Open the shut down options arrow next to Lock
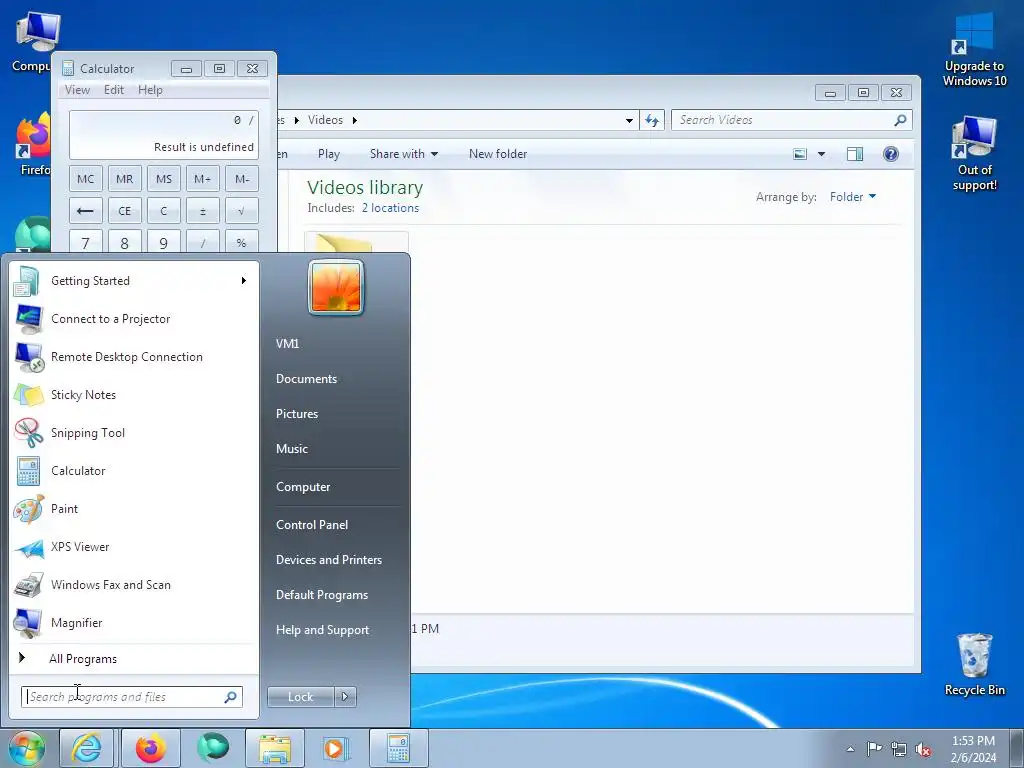Image resolution: width=1024 pixels, height=768 pixels. (x=345, y=697)
